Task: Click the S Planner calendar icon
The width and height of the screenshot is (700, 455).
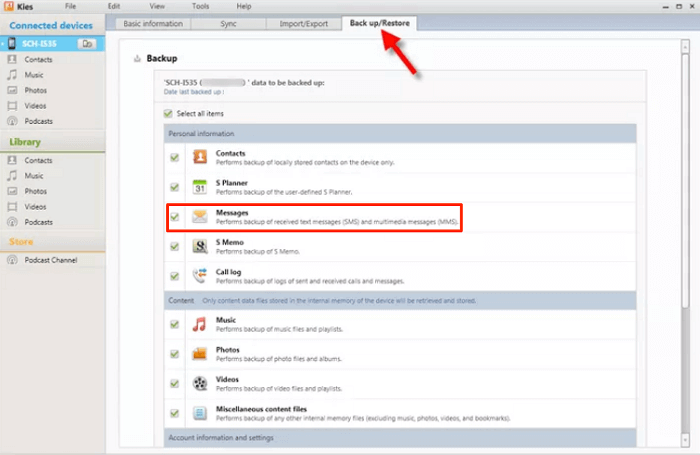Action: point(200,187)
